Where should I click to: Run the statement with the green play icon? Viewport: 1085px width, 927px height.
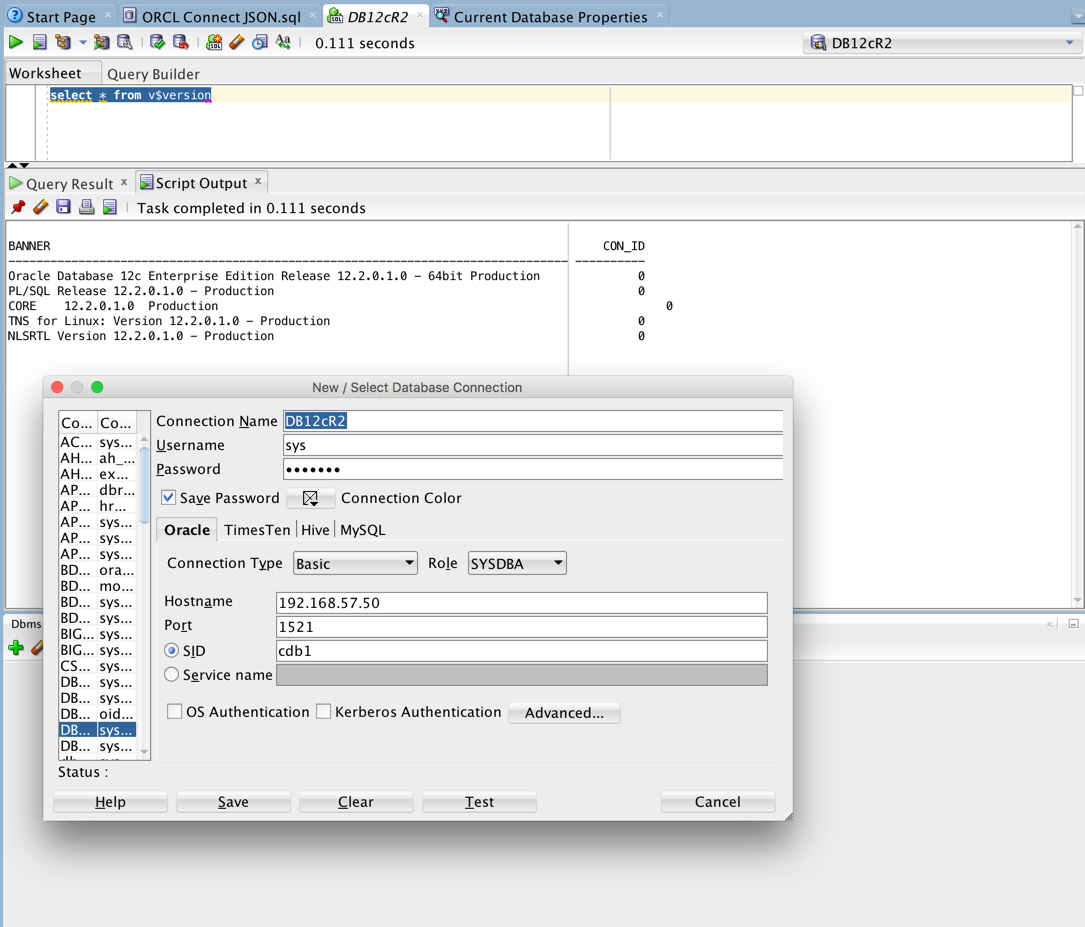tap(15, 42)
